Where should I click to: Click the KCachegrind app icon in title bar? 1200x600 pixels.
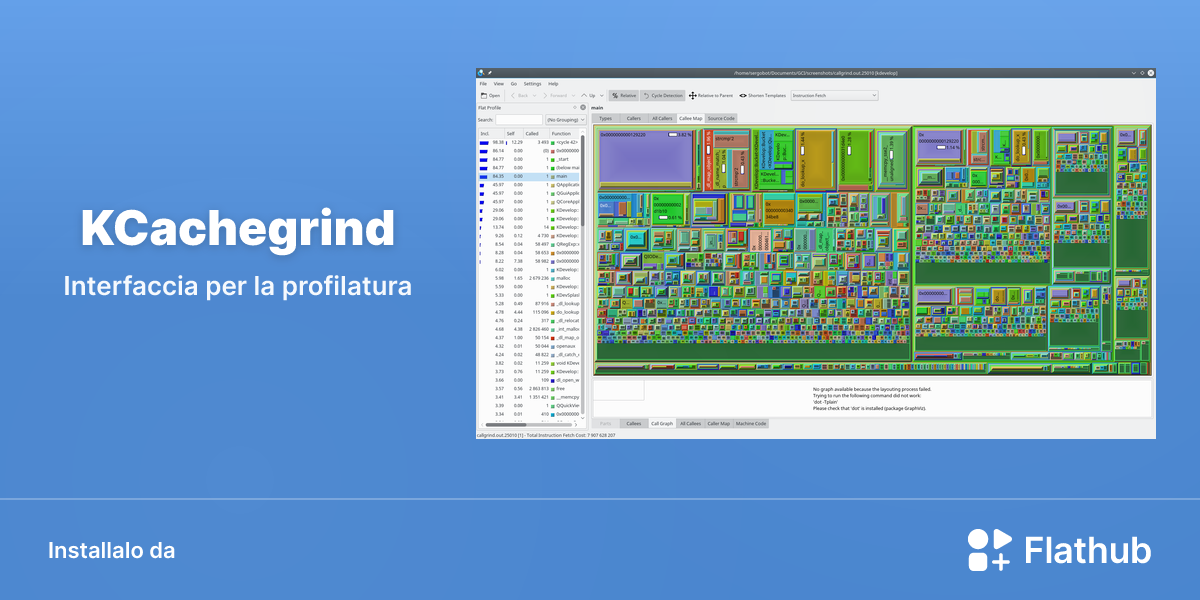pos(481,73)
